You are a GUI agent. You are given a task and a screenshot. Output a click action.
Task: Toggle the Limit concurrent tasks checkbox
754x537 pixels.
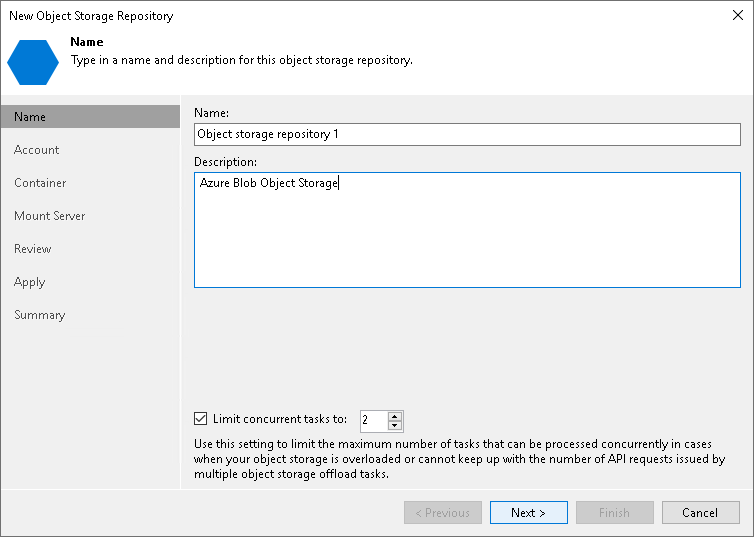pos(201,420)
